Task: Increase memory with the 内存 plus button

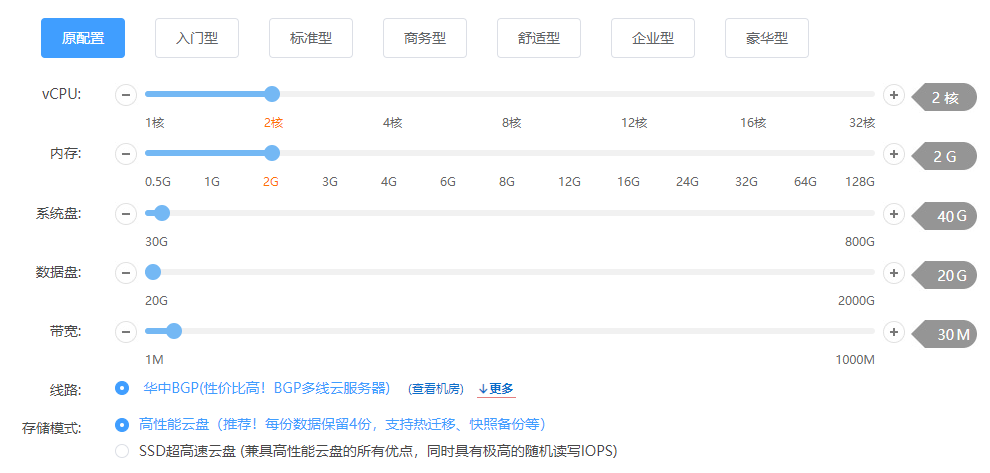Action: (894, 154)
